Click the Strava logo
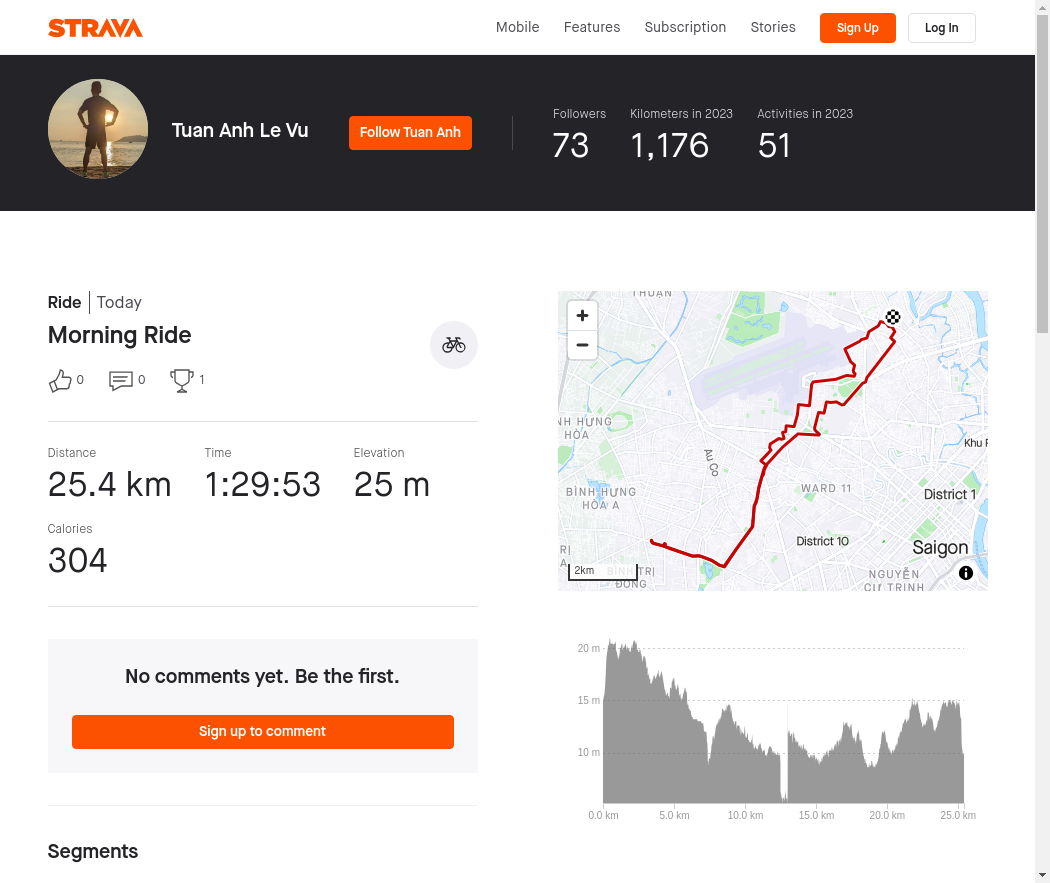 (x=95, y=28)
